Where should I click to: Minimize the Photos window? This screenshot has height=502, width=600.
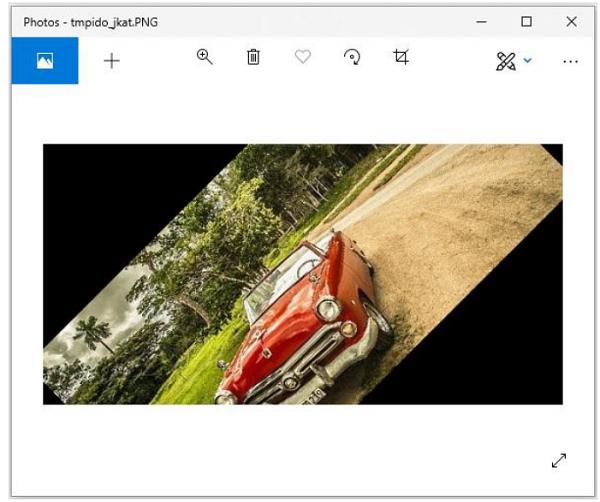coord(482,21)
